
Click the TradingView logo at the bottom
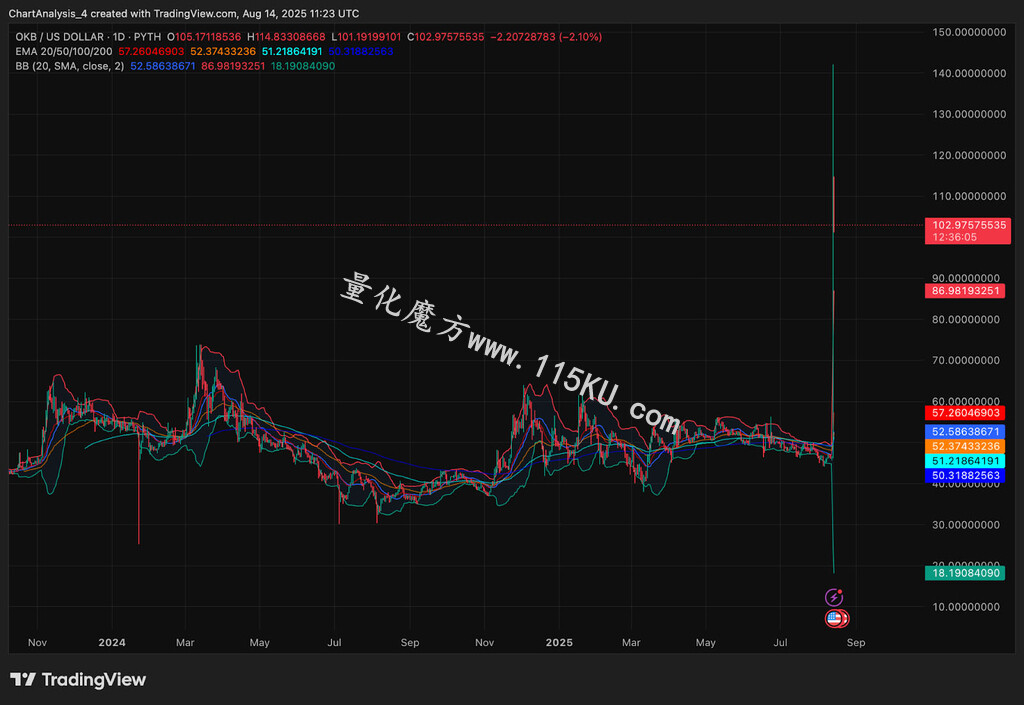[78, 680]
